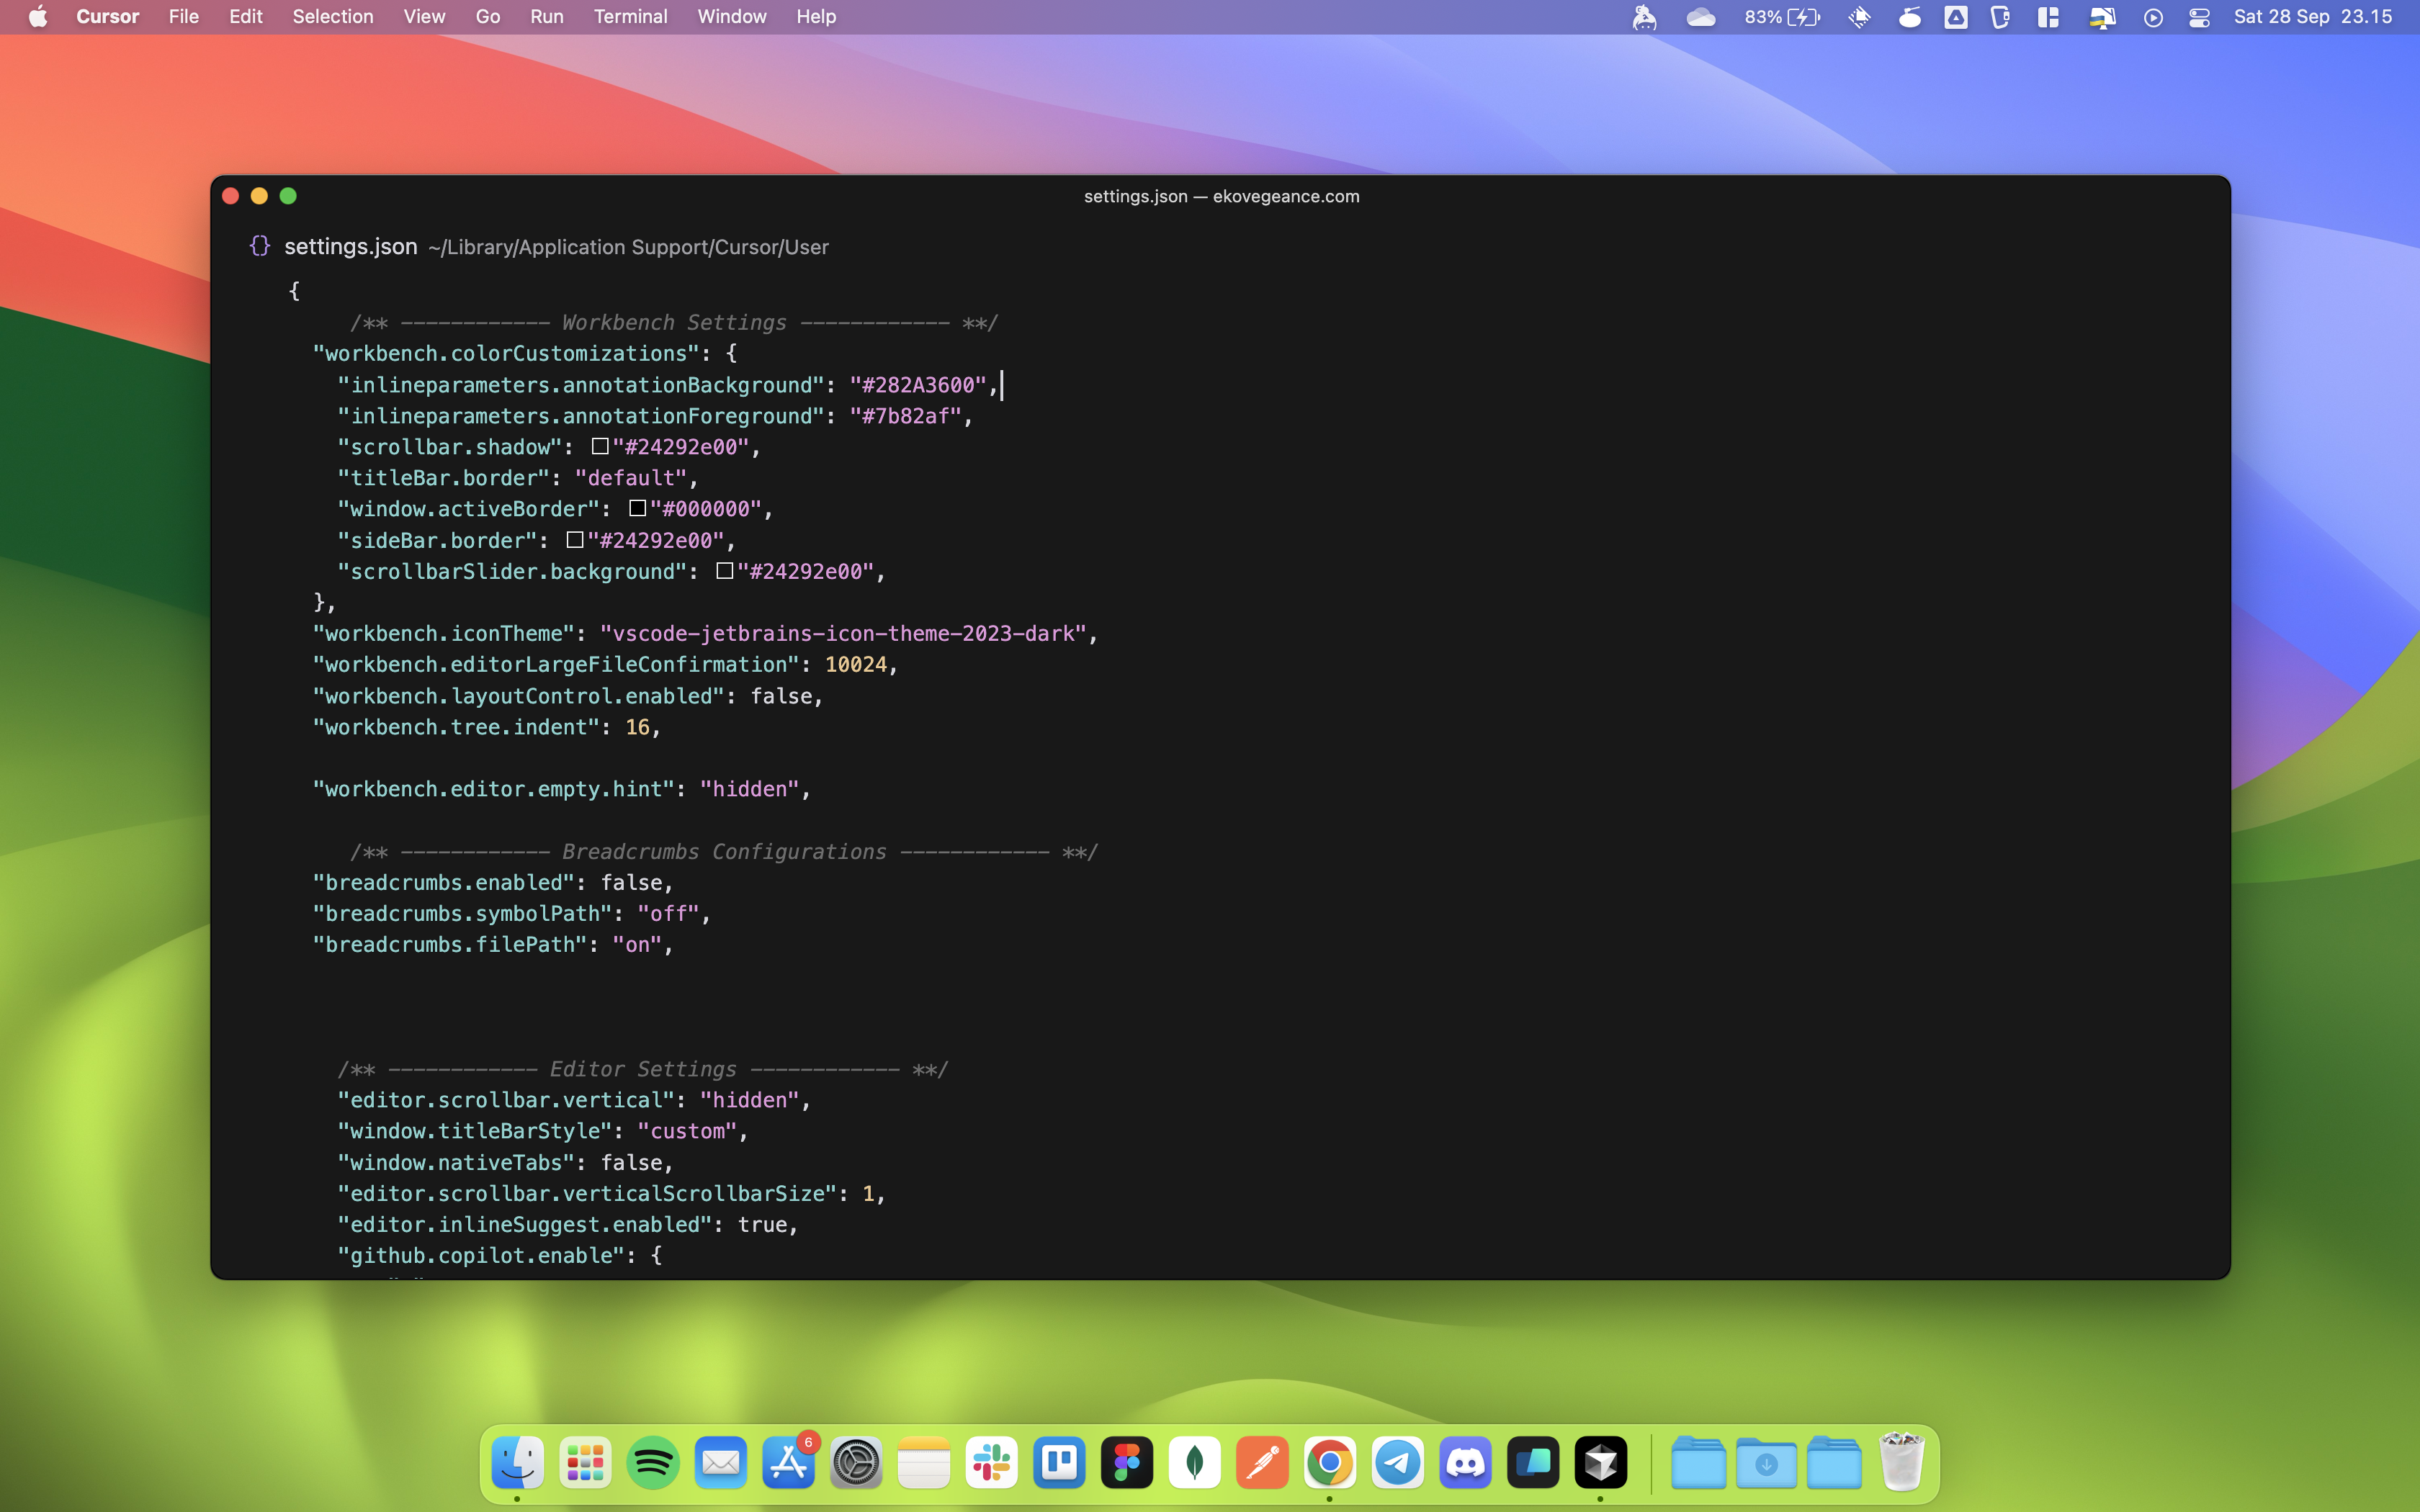Open Control Center in the menu bar
This screenshot has height=1512, width=2420.
(2198, 17)
